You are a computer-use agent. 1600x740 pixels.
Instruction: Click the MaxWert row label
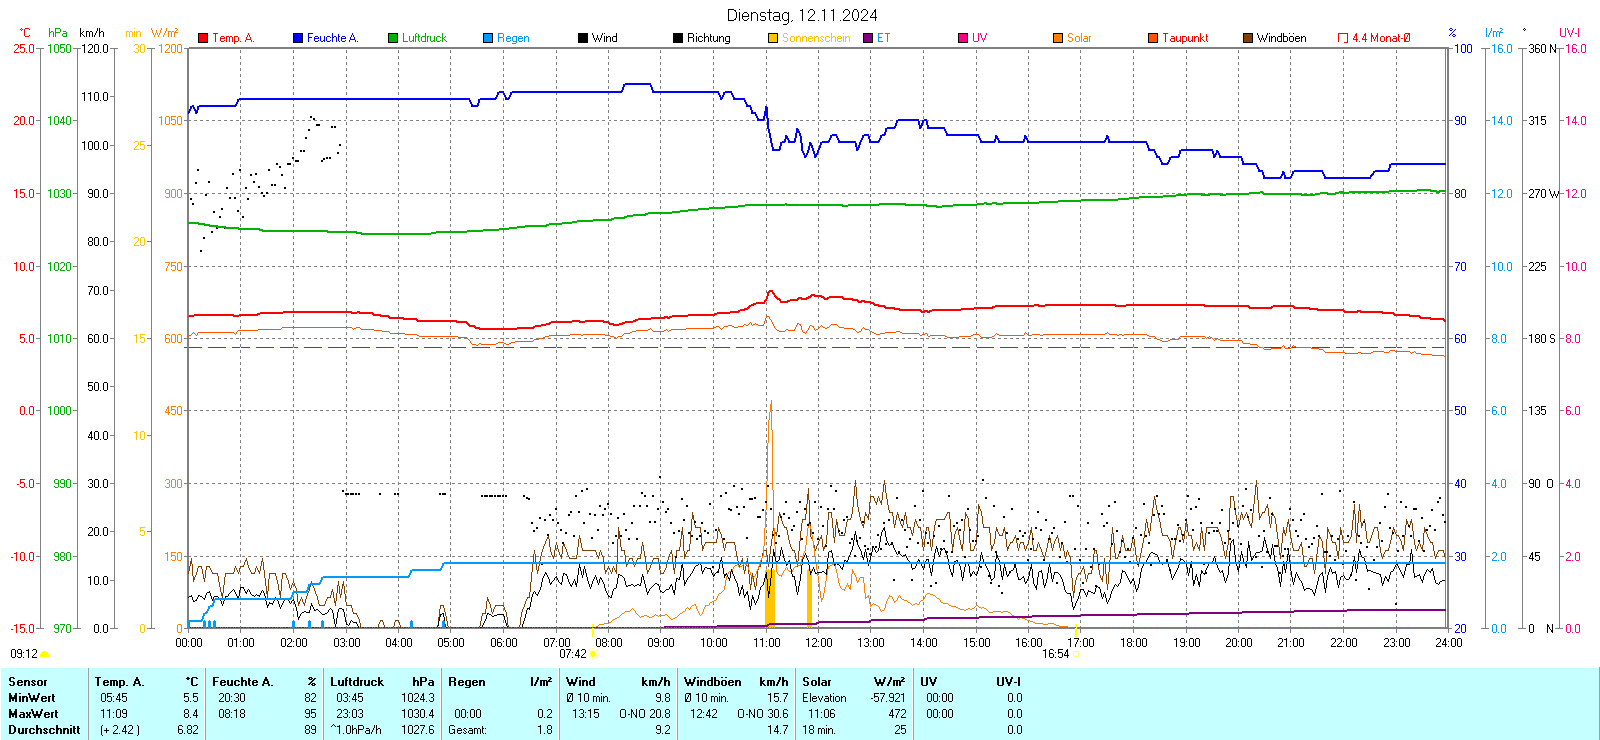coord(33,714)
